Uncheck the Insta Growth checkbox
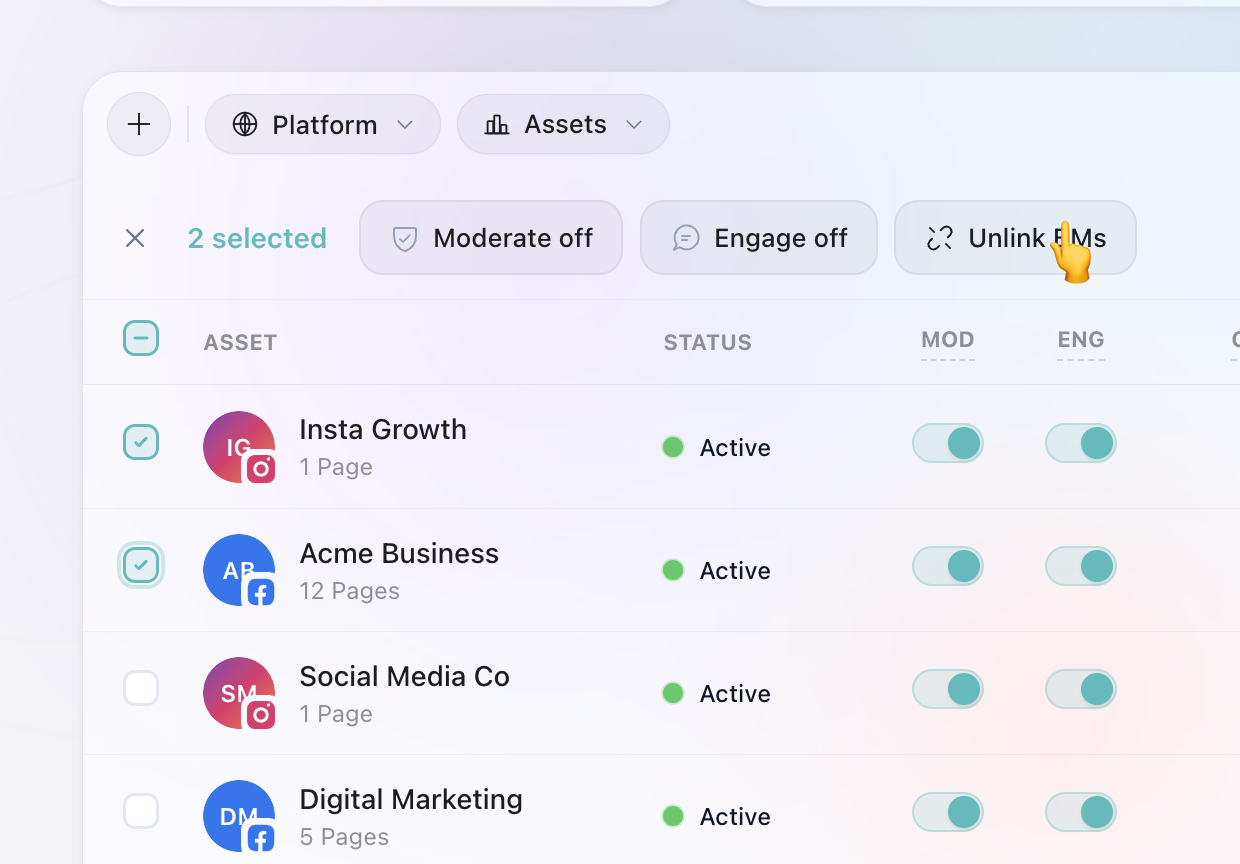Viewport: 1240px width, 864px height. pos(141,442)
